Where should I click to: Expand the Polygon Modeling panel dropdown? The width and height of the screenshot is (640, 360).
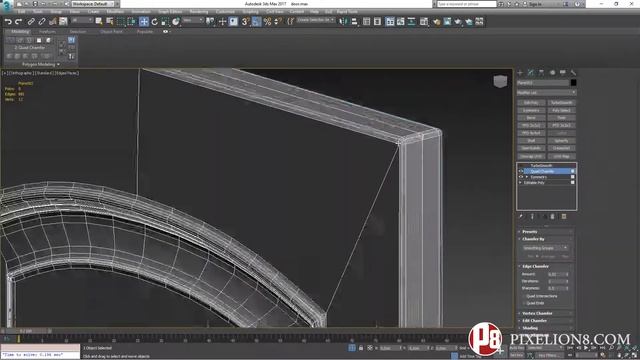click(x=41, y=64)
